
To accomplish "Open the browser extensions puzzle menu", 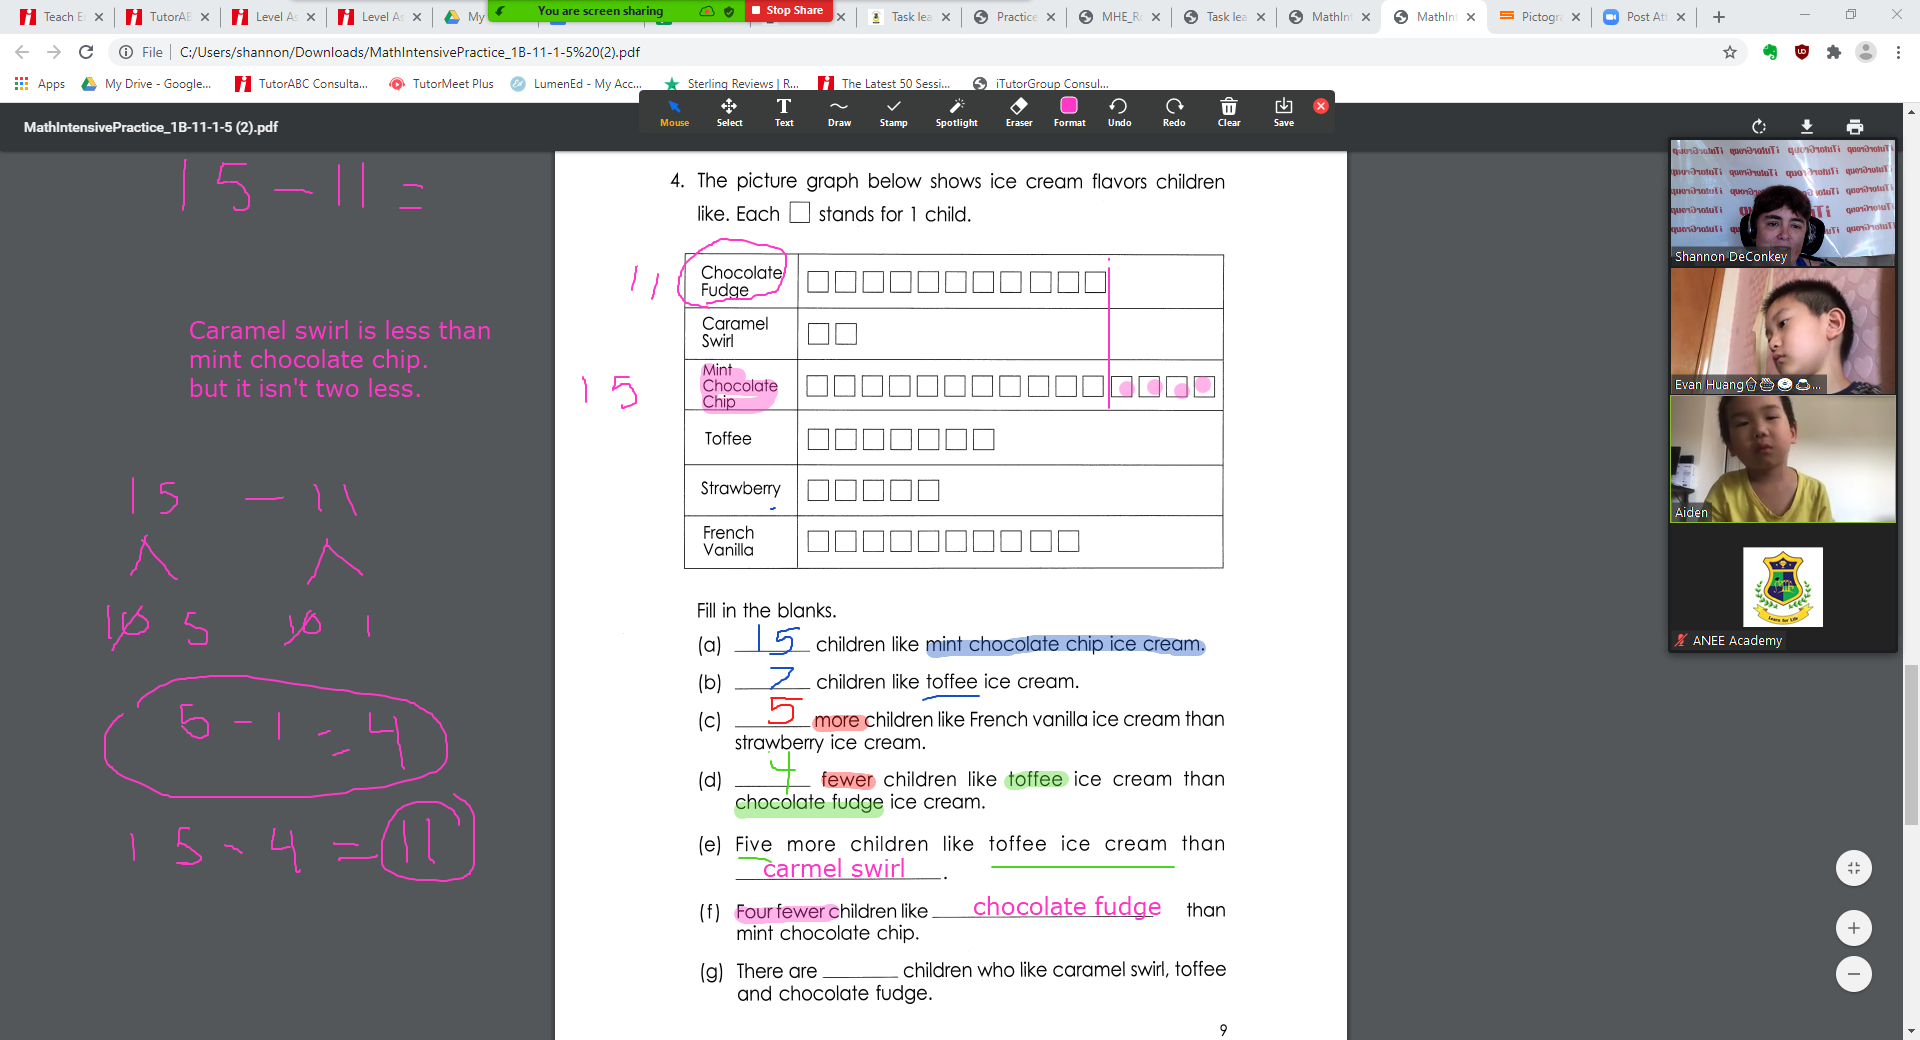I will pyautogui.click(x=1834, y=52).
